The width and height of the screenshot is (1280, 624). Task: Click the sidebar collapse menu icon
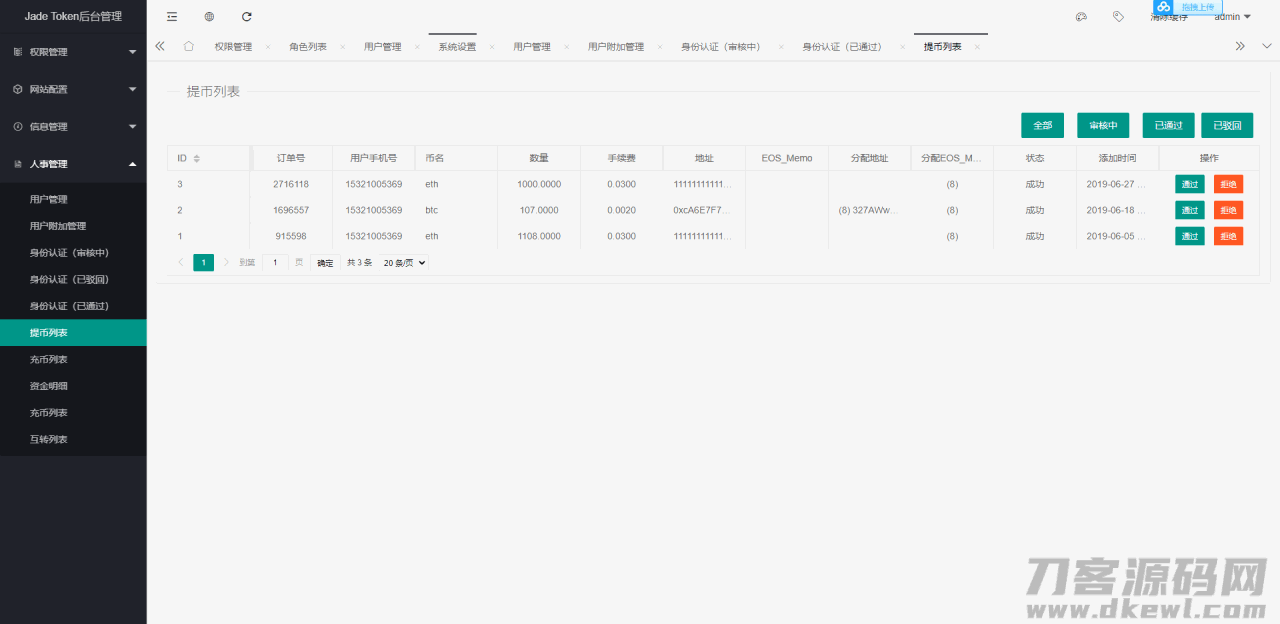[x=172, y=17]
